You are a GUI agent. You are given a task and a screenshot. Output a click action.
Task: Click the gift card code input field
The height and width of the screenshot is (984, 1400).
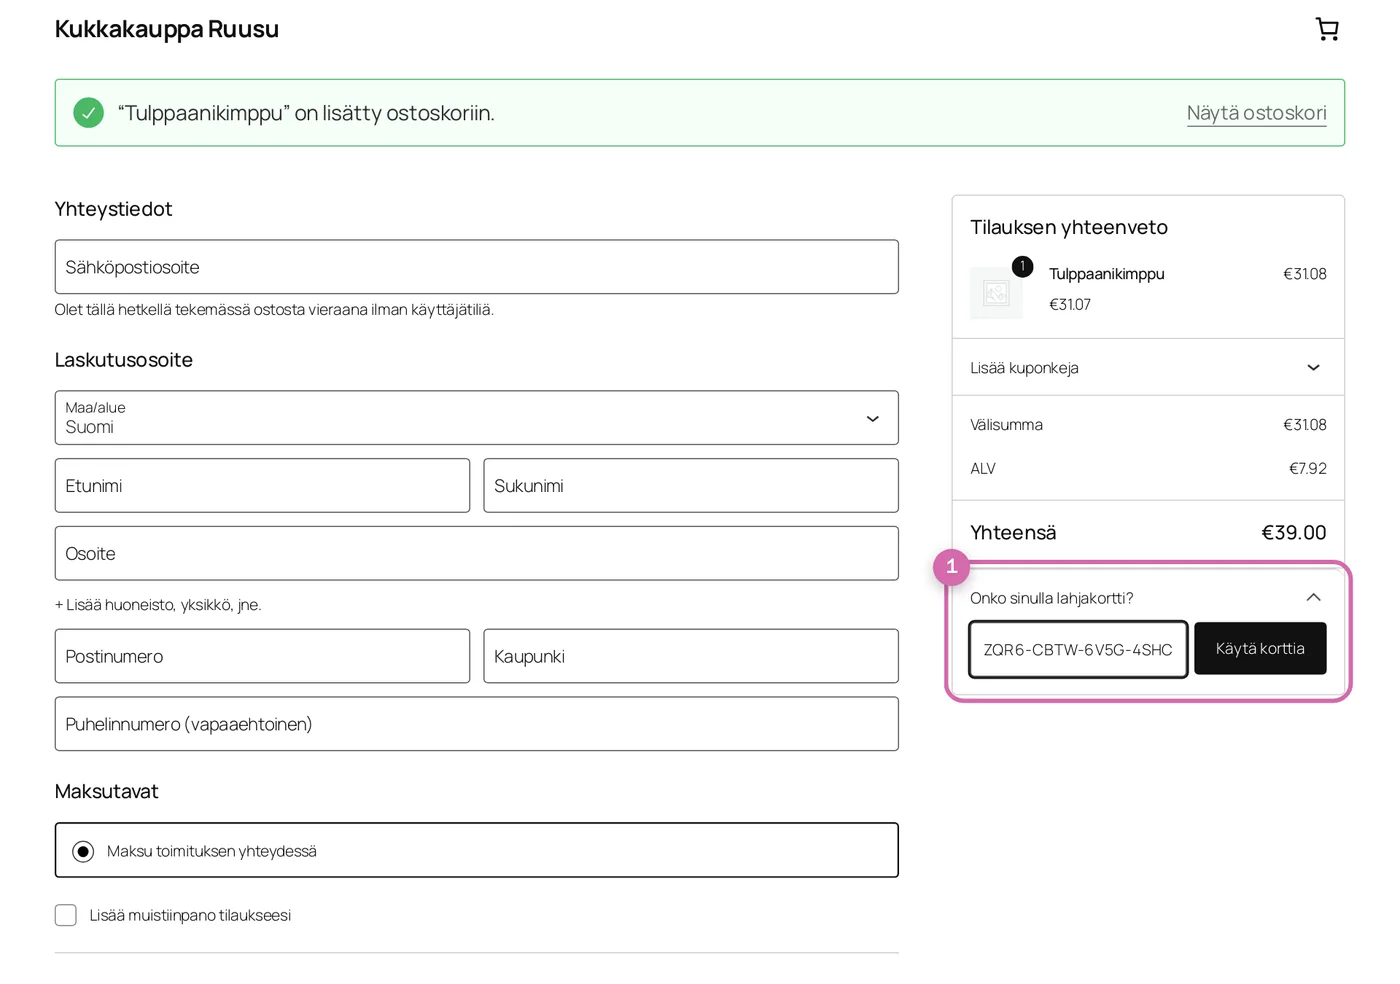[1078, 649]
